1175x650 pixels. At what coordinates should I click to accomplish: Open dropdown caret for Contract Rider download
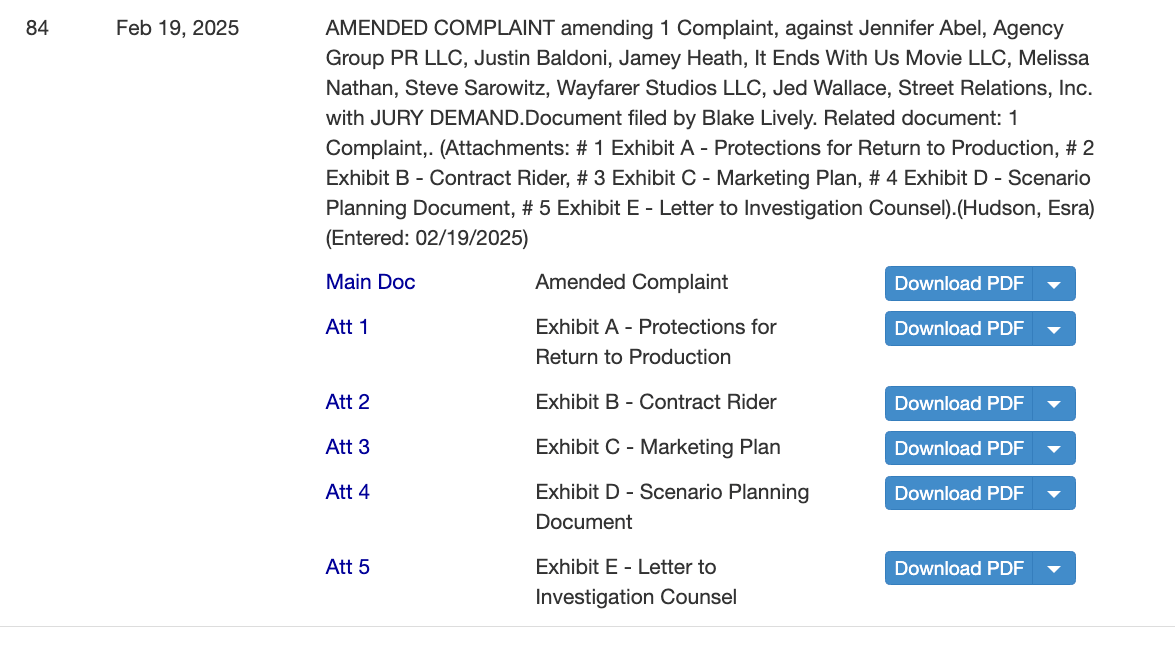tap(1054, 403)
